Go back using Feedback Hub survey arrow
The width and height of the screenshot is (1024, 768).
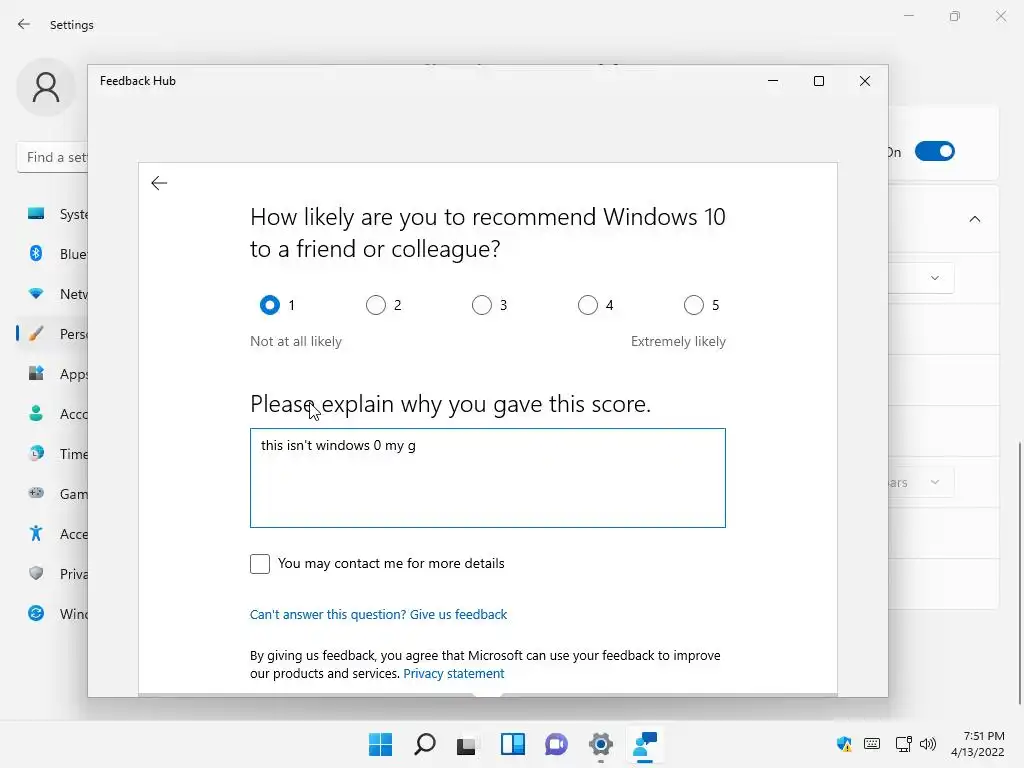[x=159, y=183]
